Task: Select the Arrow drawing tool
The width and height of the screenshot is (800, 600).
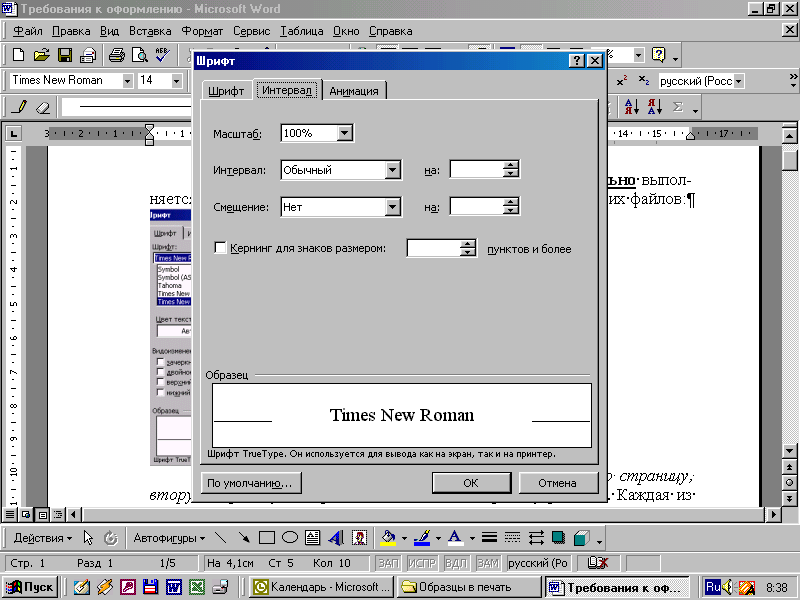Action: click(244, 538)
